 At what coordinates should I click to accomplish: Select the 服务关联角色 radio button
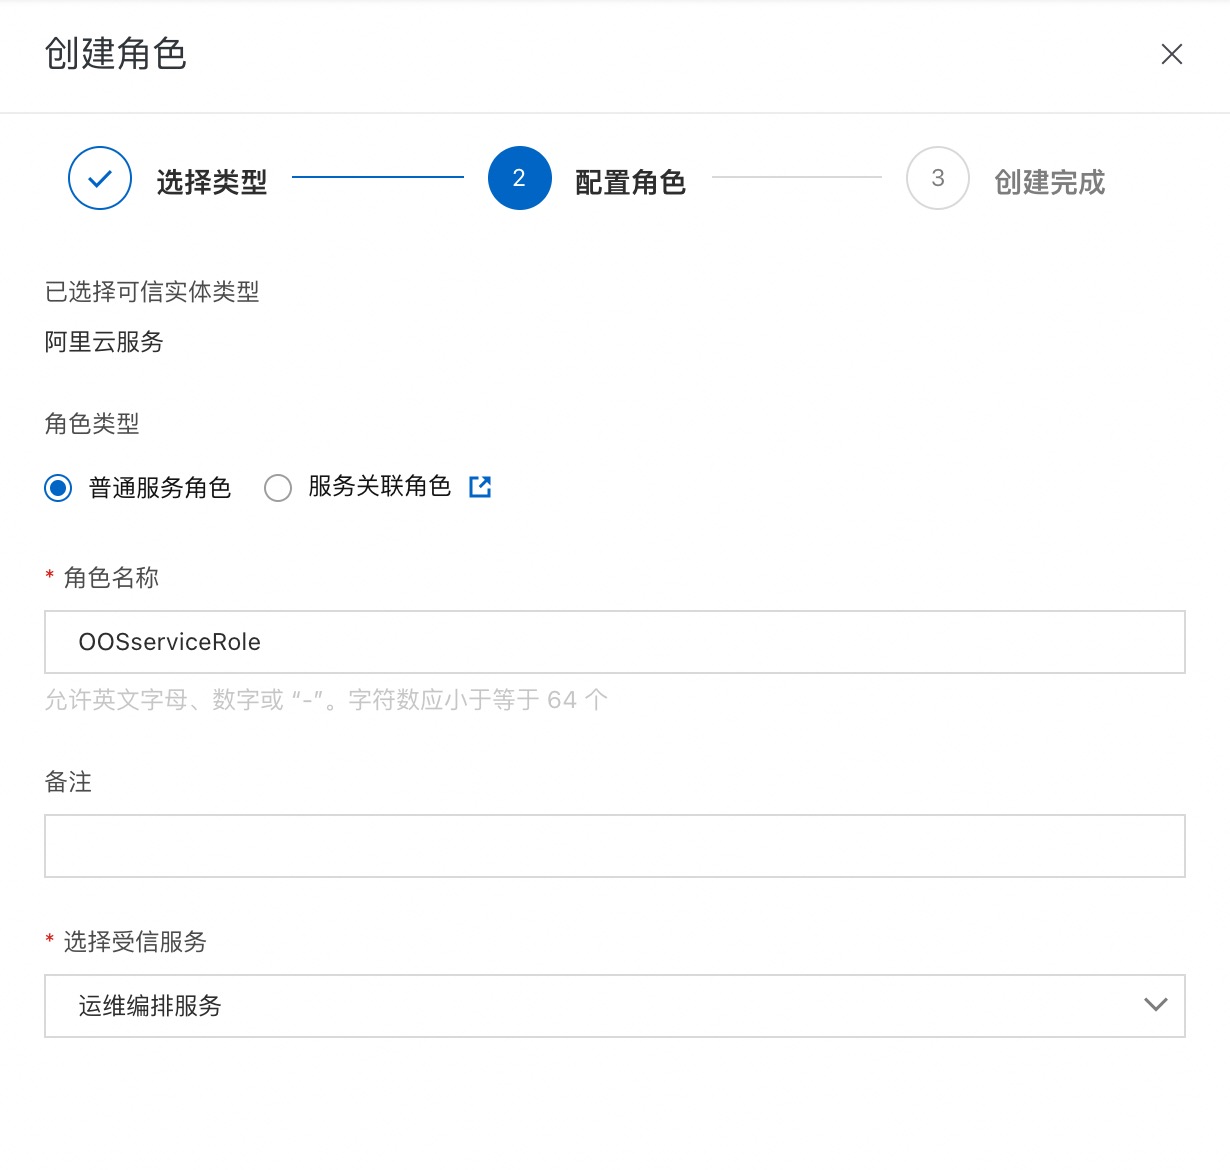point(278,488)
